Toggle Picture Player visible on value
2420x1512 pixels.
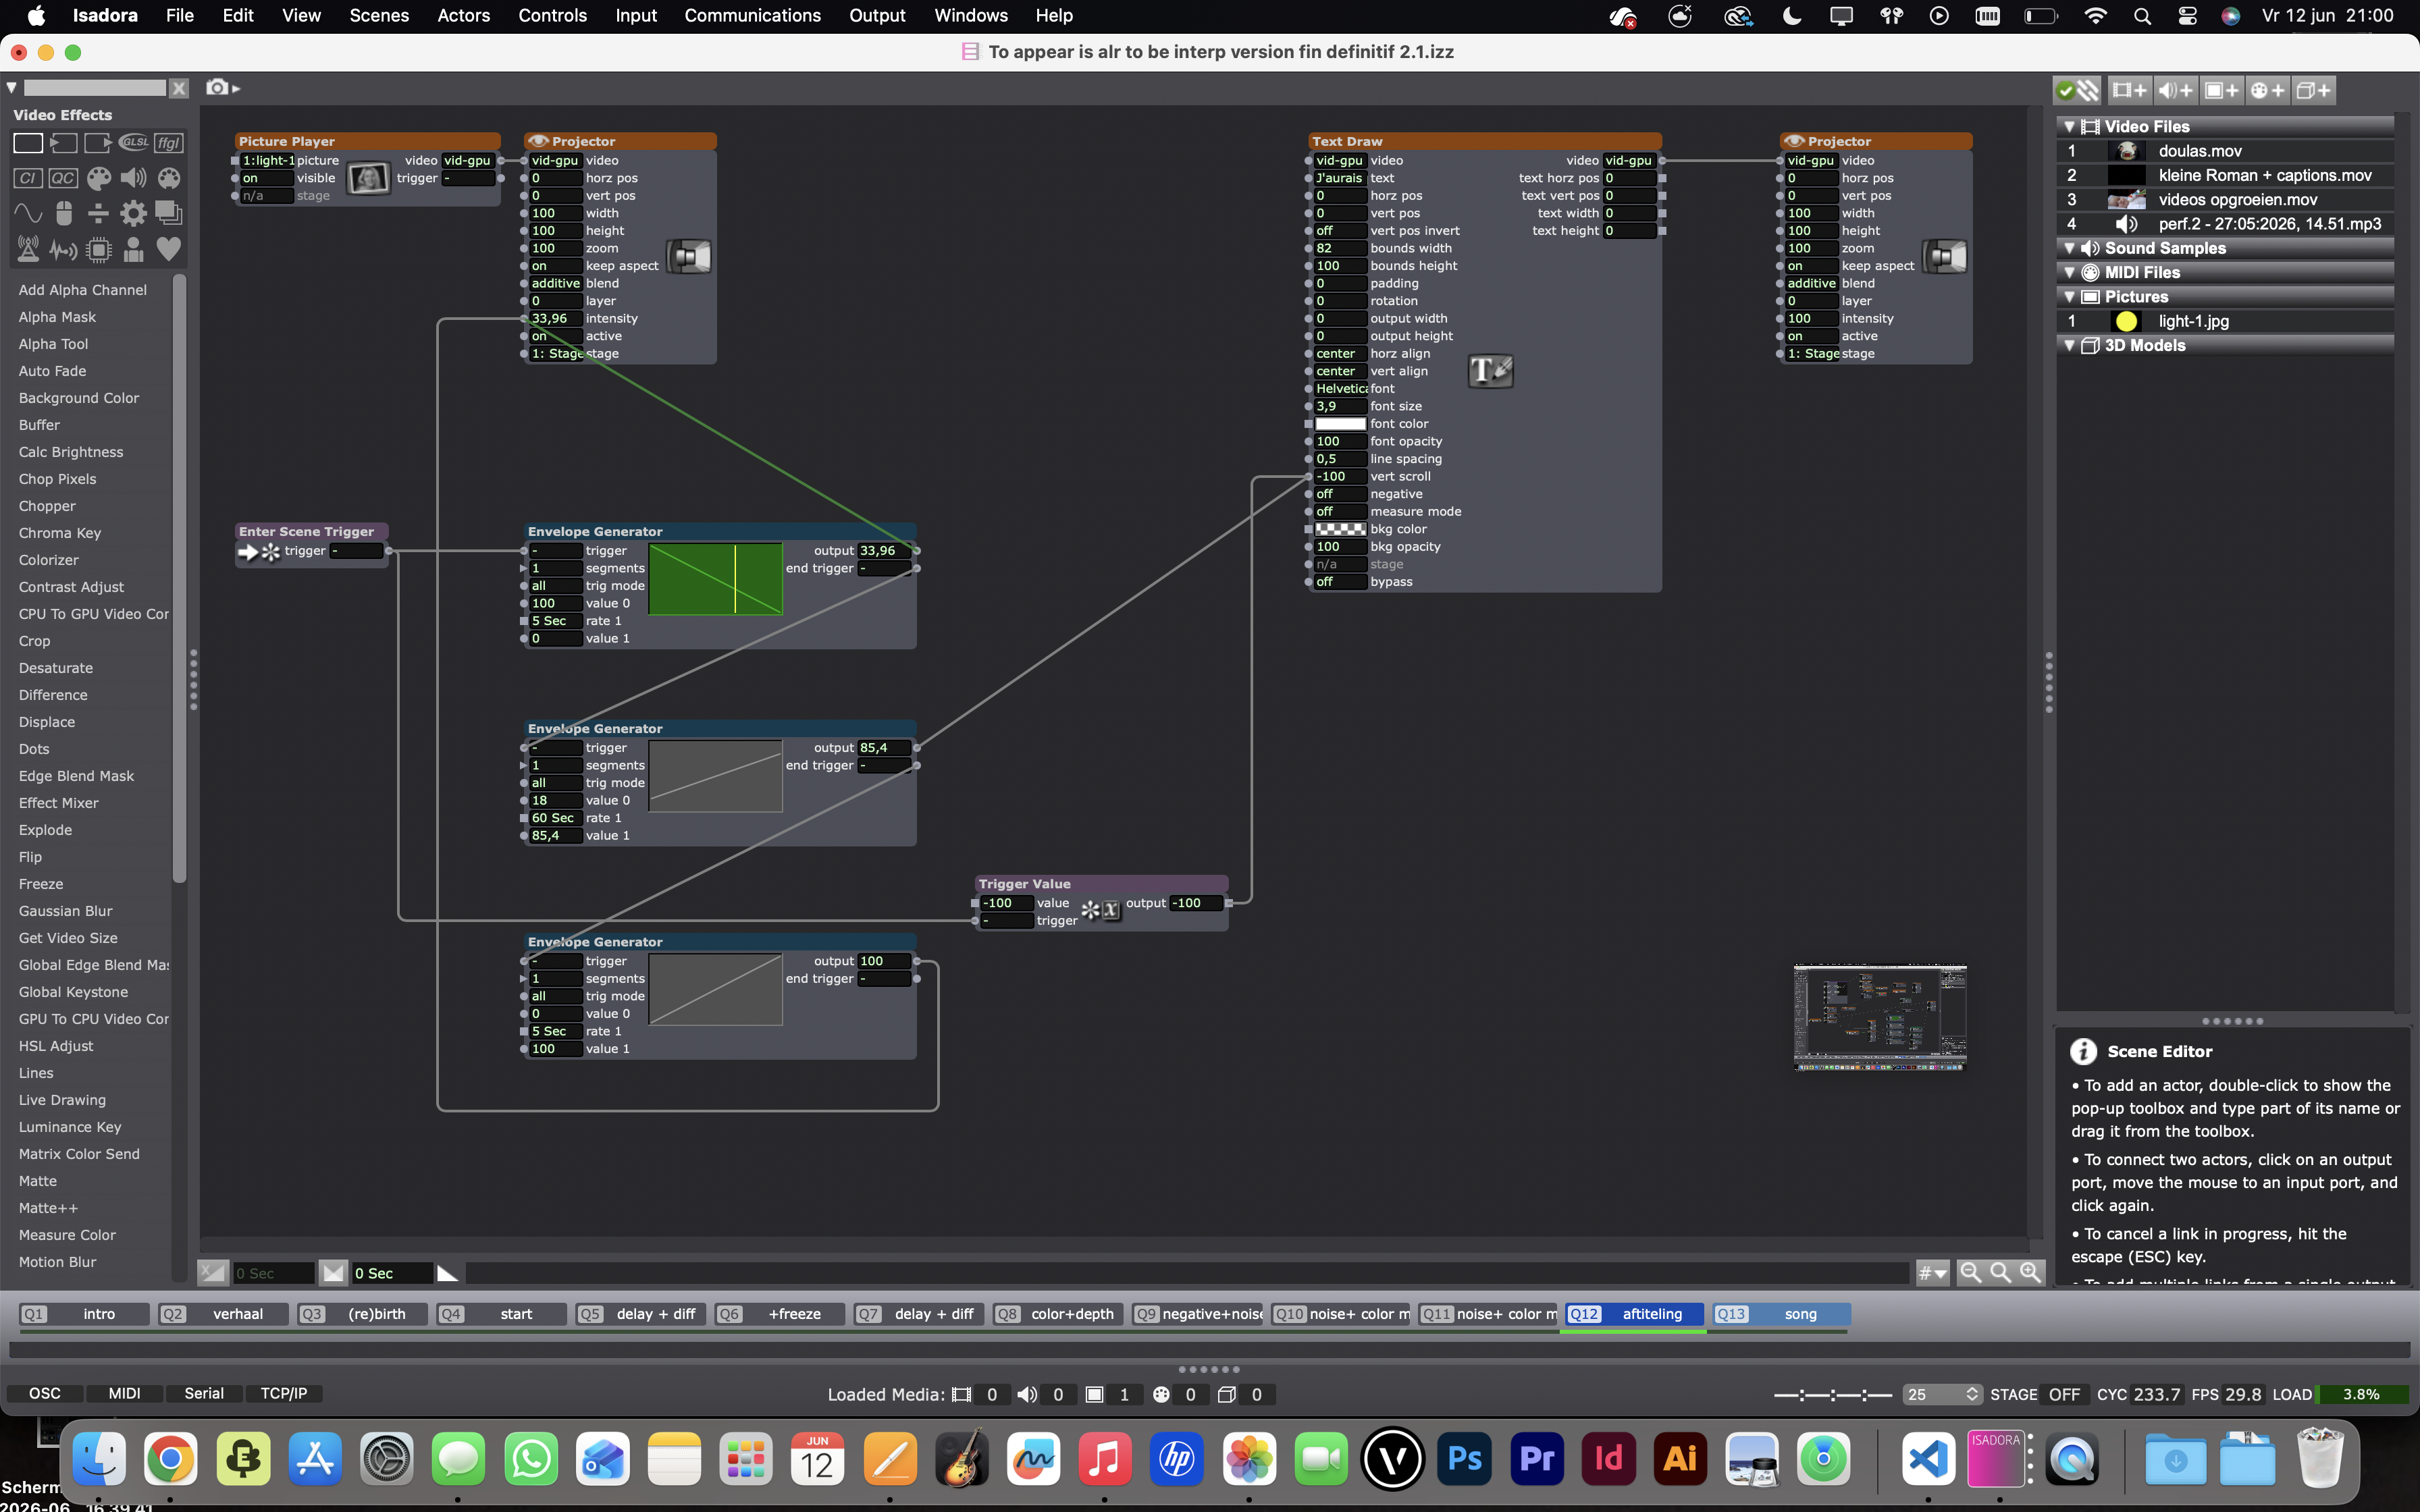266,178
